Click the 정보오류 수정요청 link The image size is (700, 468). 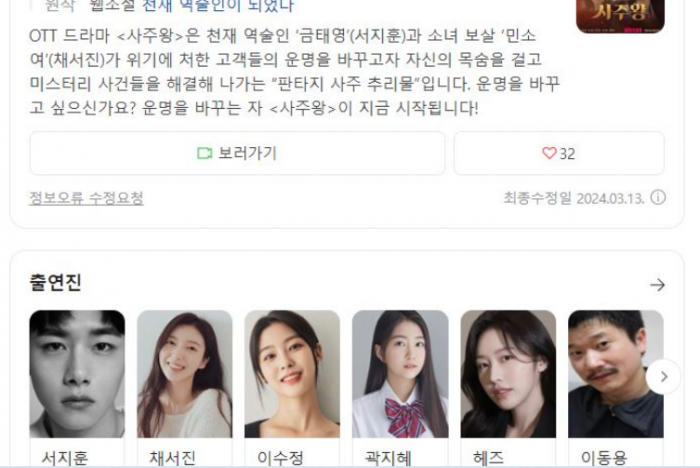click(x=87, y=198)
